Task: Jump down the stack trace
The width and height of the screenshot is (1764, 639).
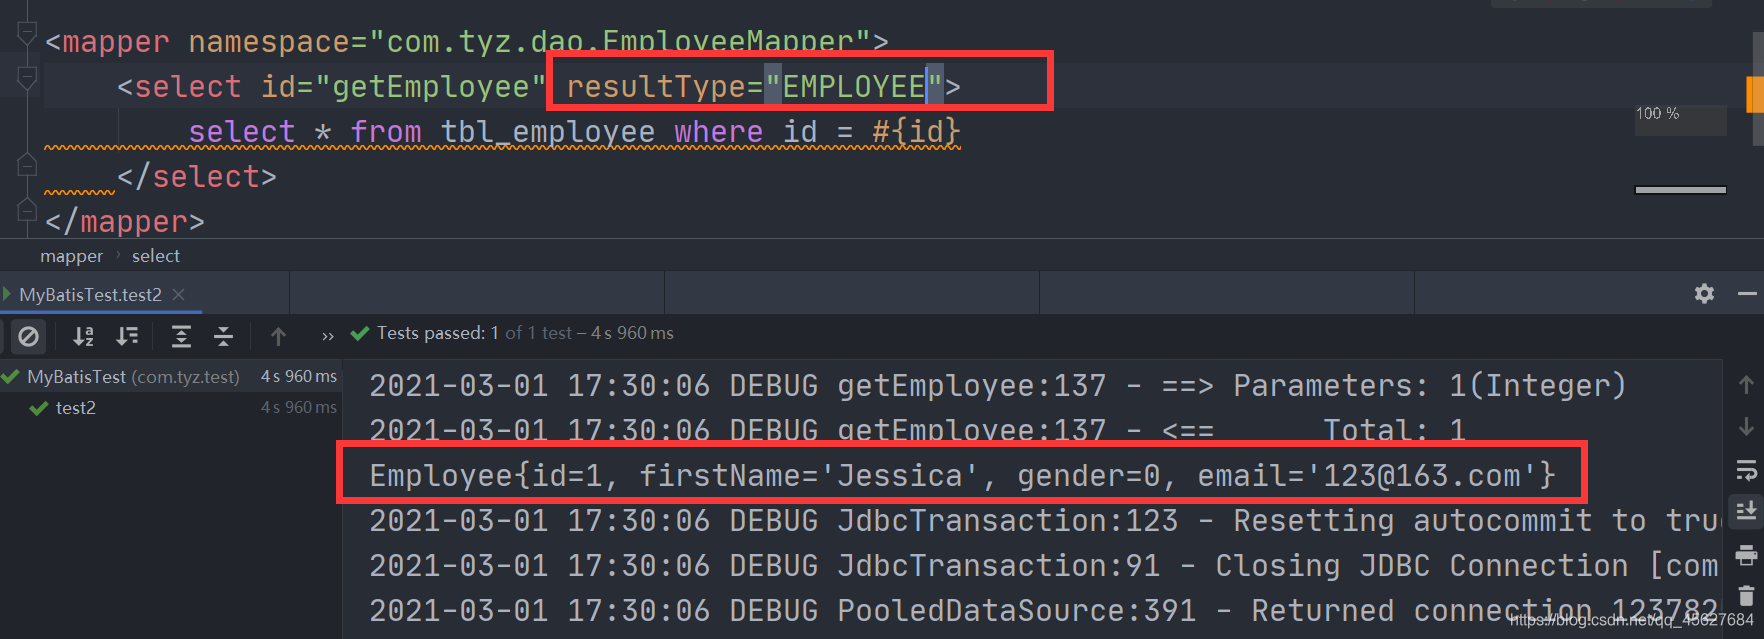Action: [1746, 427]
